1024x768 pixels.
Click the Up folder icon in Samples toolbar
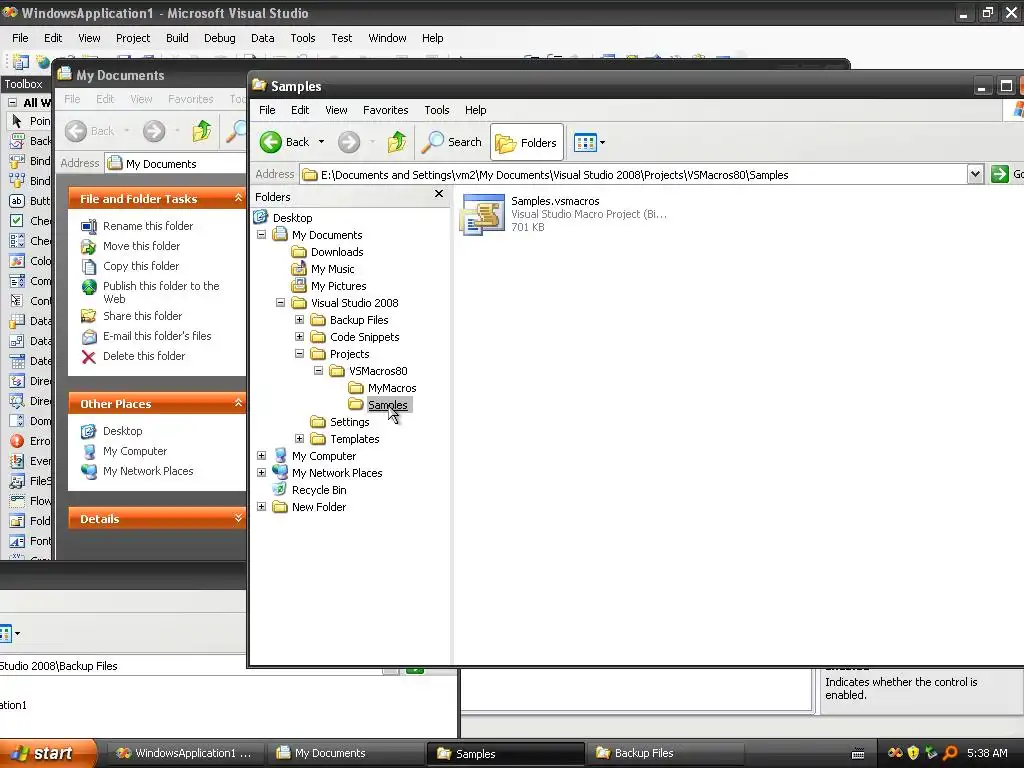[x=396, y=142]
